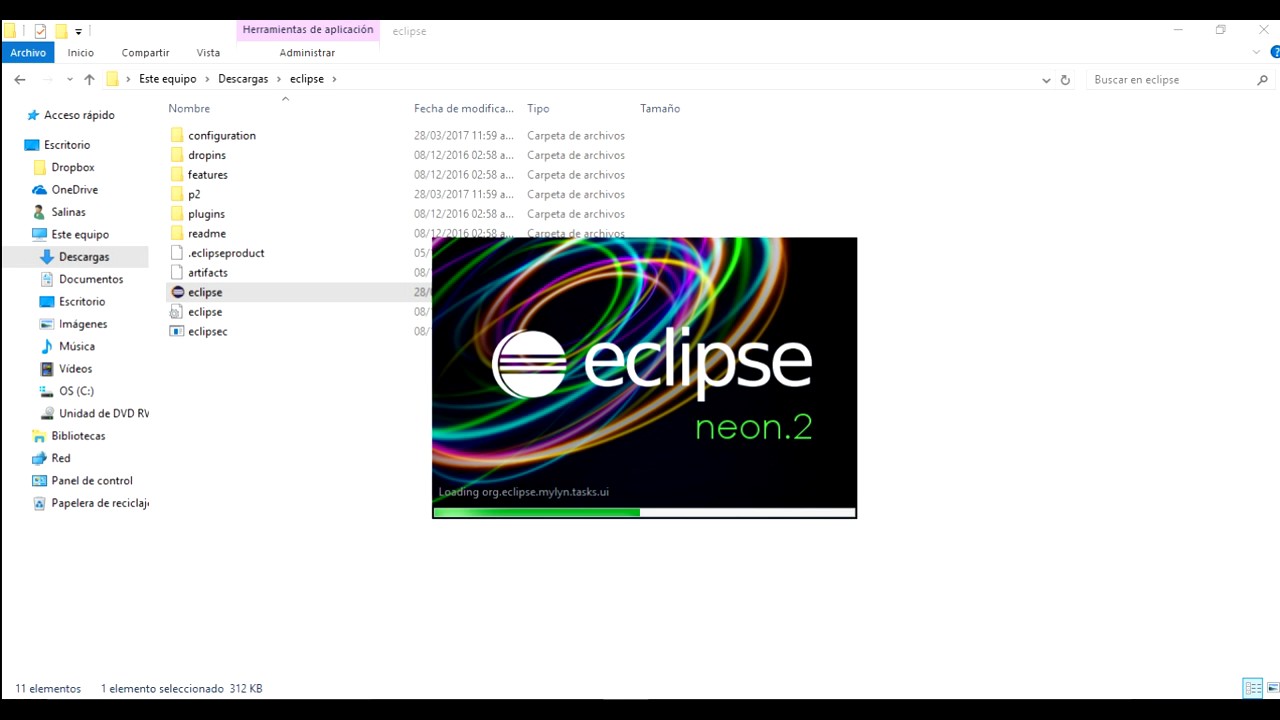Open OS (C:) drive
The image size is (1280, 720).
pos(76,391)
